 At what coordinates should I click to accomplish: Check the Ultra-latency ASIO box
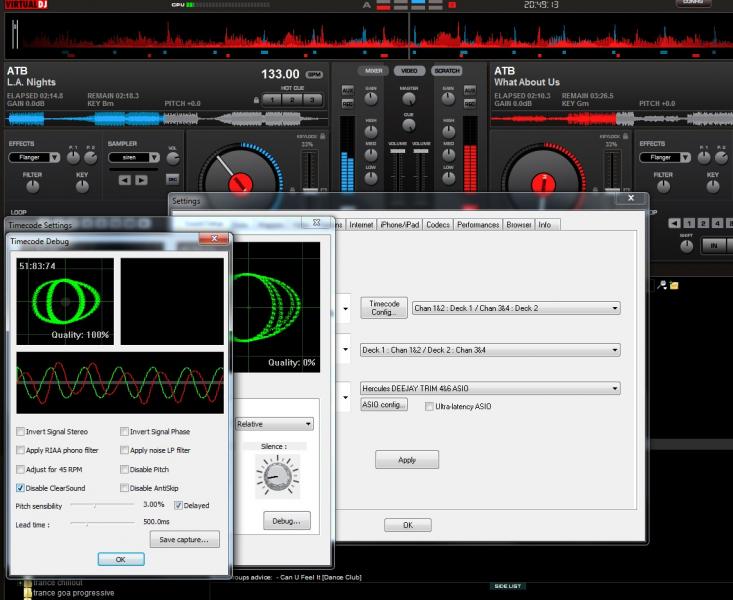[429, 407]
